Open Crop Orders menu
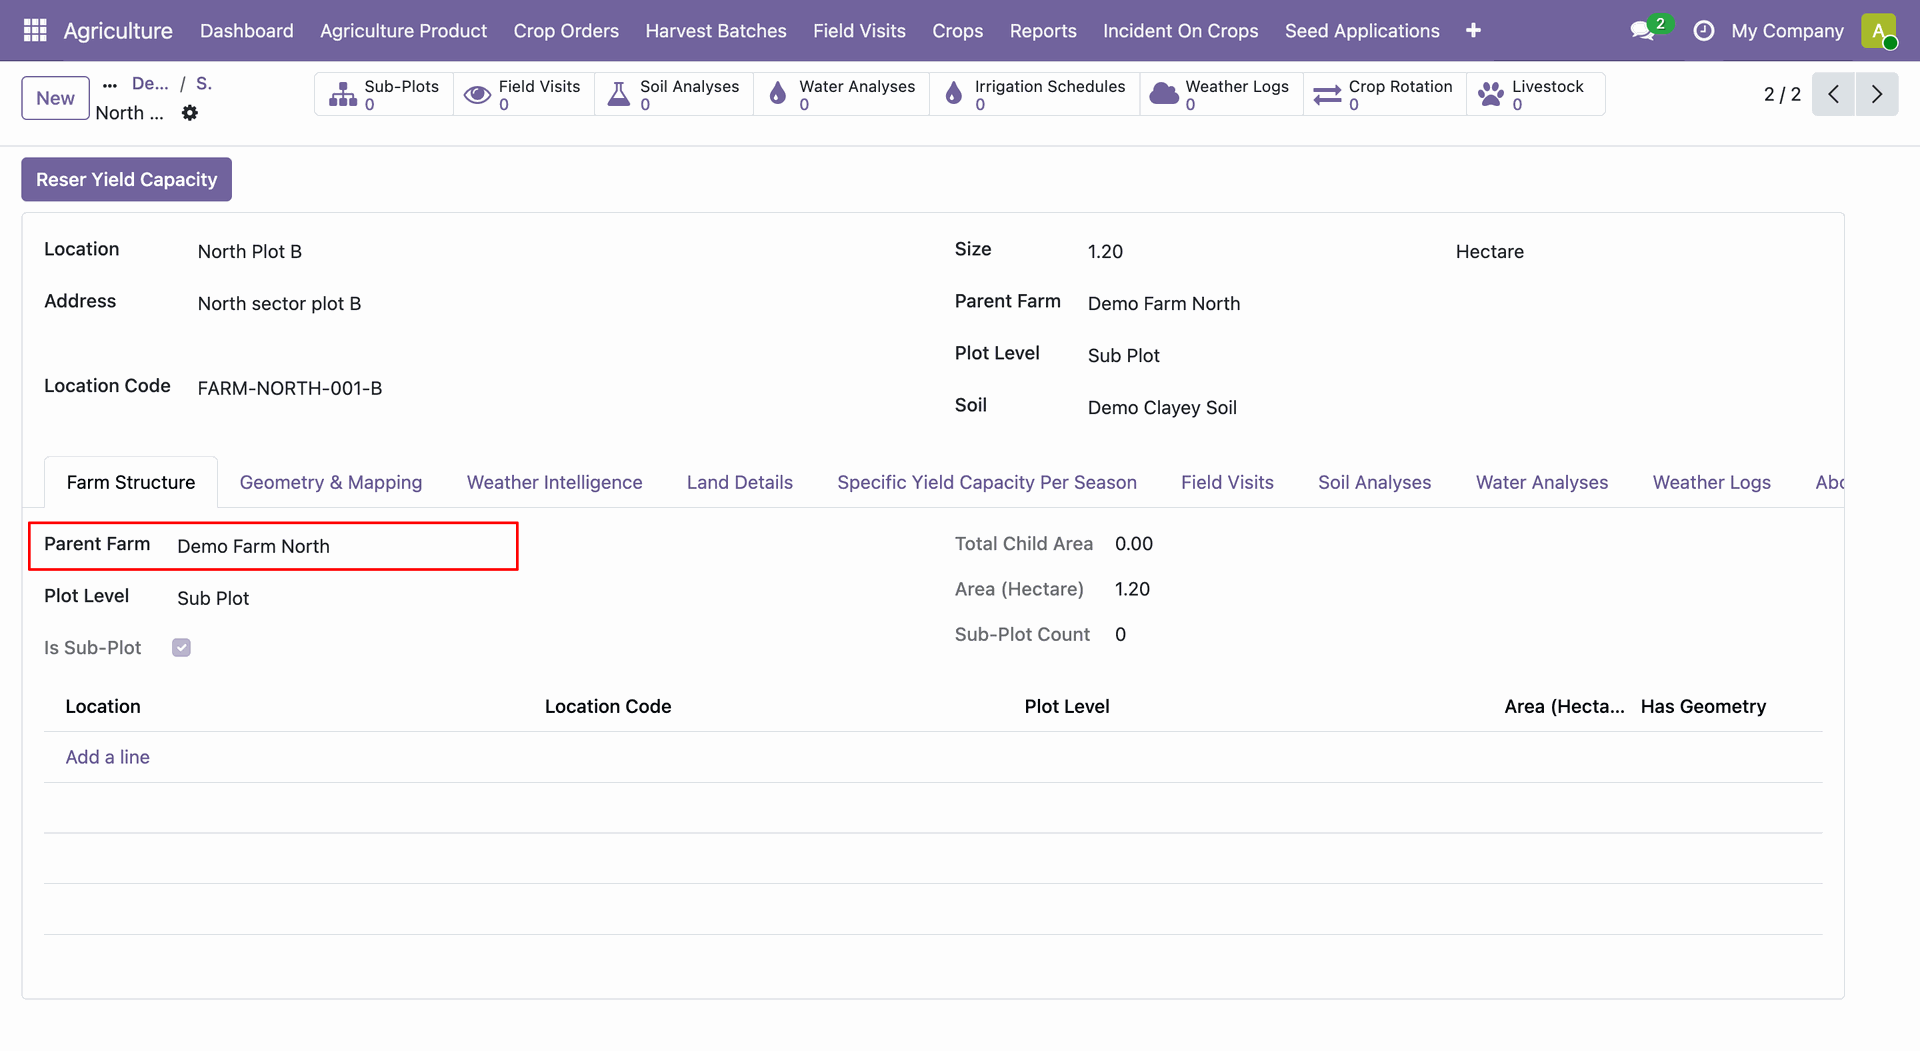Viewport: 1920px width, 1051px height. coord(566,31)
